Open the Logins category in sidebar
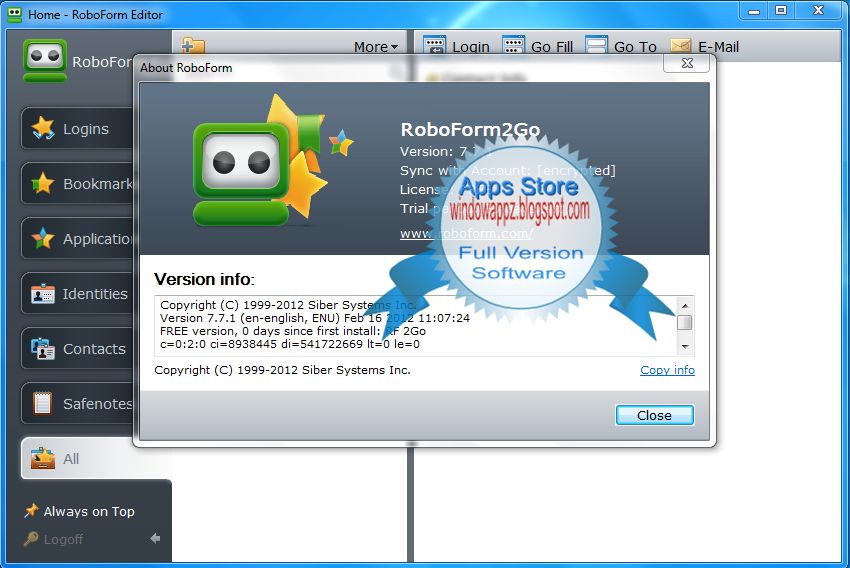850x568 pixels. tap(77, 128)
